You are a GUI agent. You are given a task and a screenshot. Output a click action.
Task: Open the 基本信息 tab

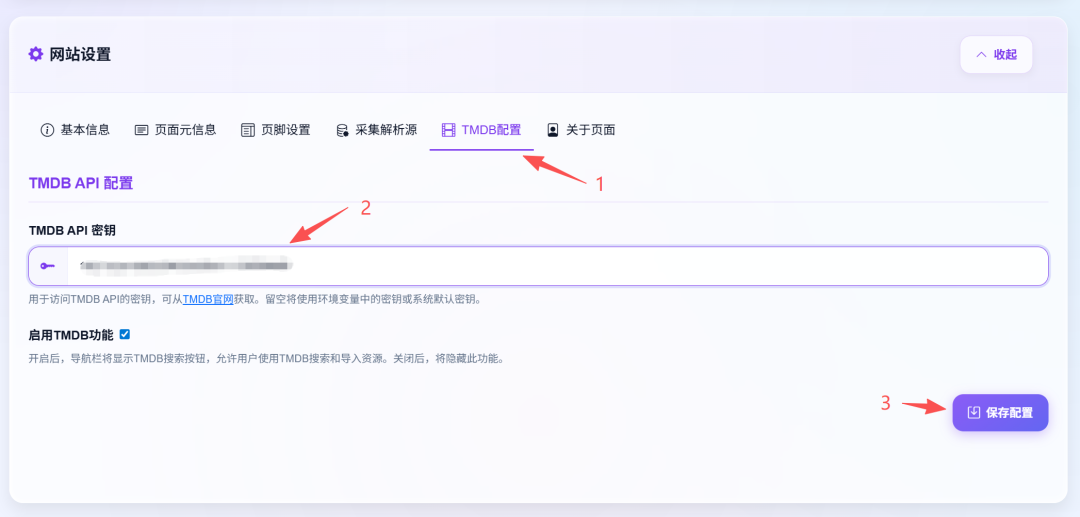click(75, 129)
